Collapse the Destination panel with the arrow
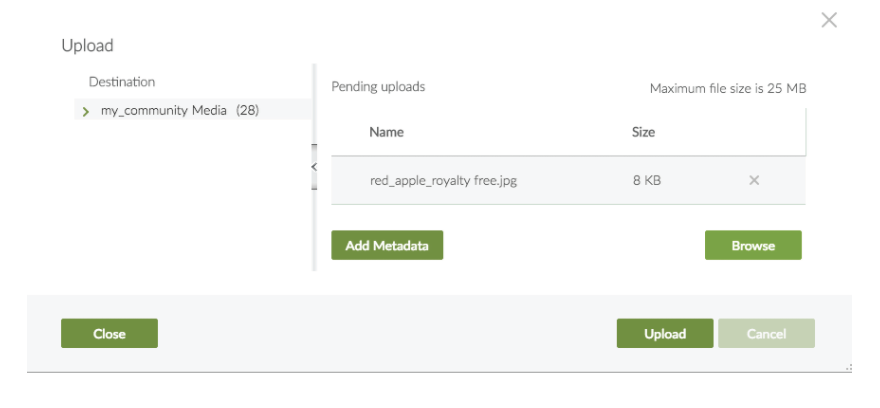 point(313,167)
